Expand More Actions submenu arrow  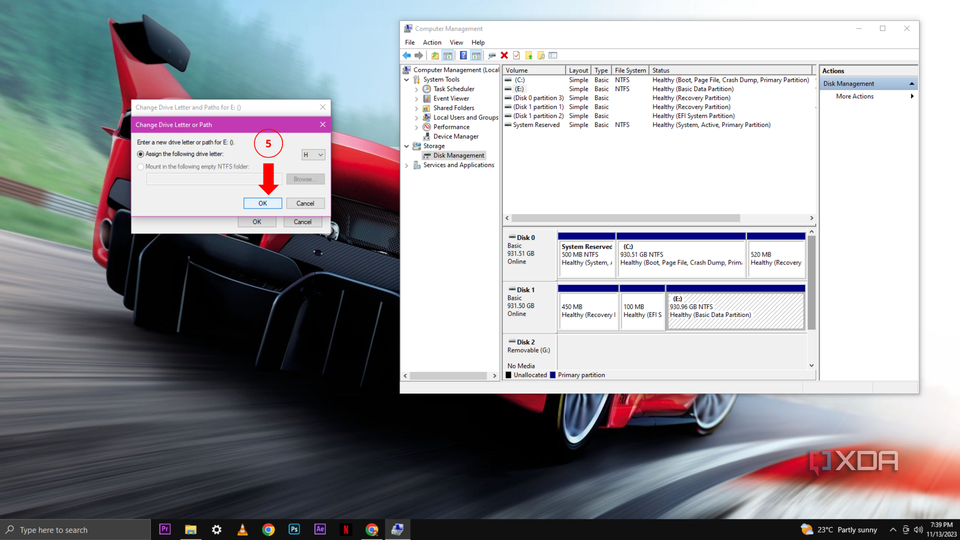(x=912, y=97)
